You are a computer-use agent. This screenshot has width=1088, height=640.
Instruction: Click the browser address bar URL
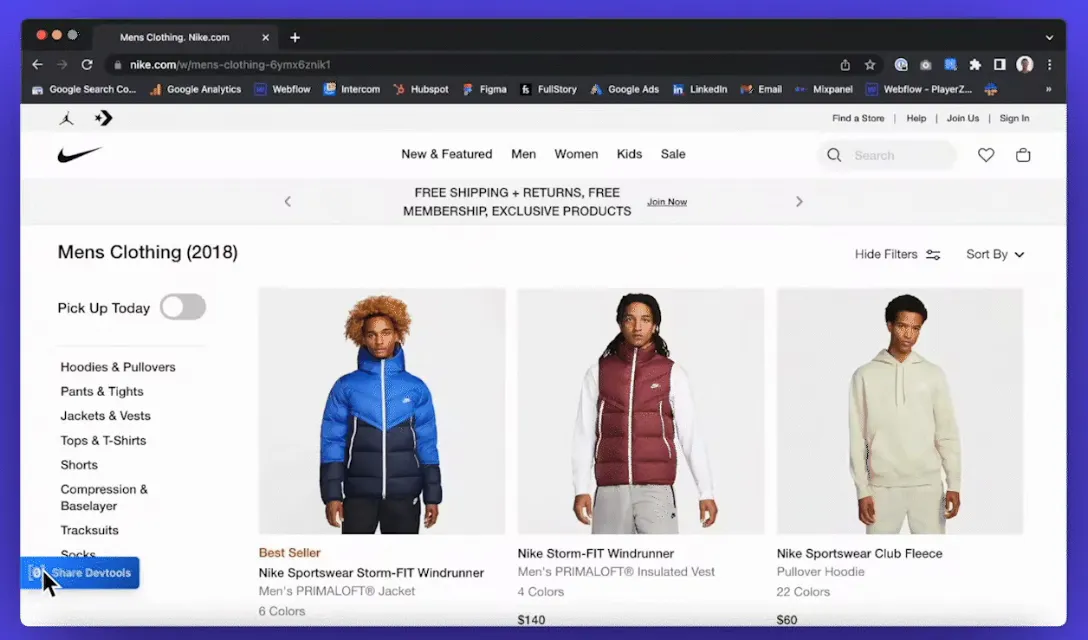pos(230,65)
